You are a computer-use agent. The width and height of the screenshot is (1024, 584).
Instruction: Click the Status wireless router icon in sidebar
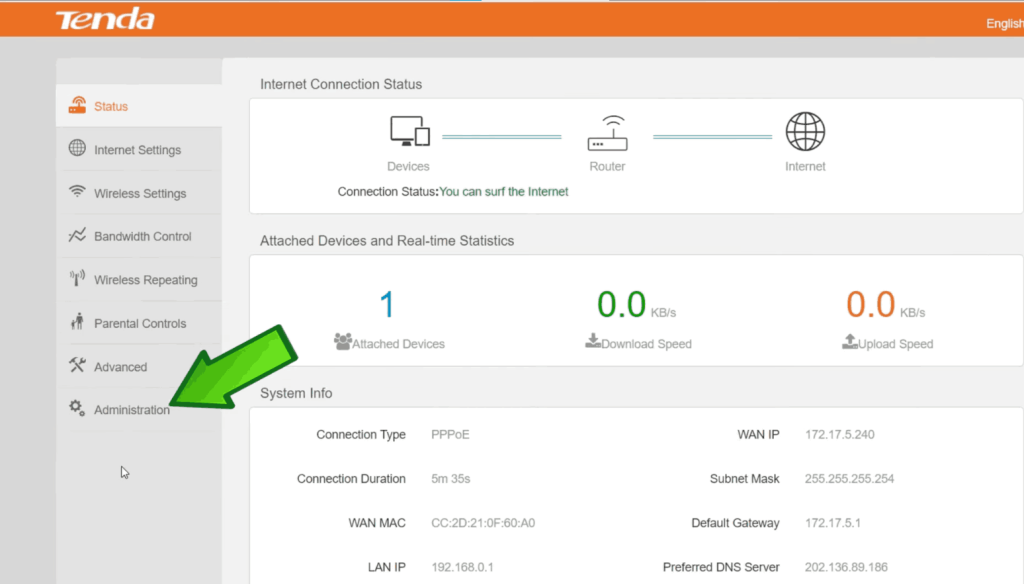point(77,106)
